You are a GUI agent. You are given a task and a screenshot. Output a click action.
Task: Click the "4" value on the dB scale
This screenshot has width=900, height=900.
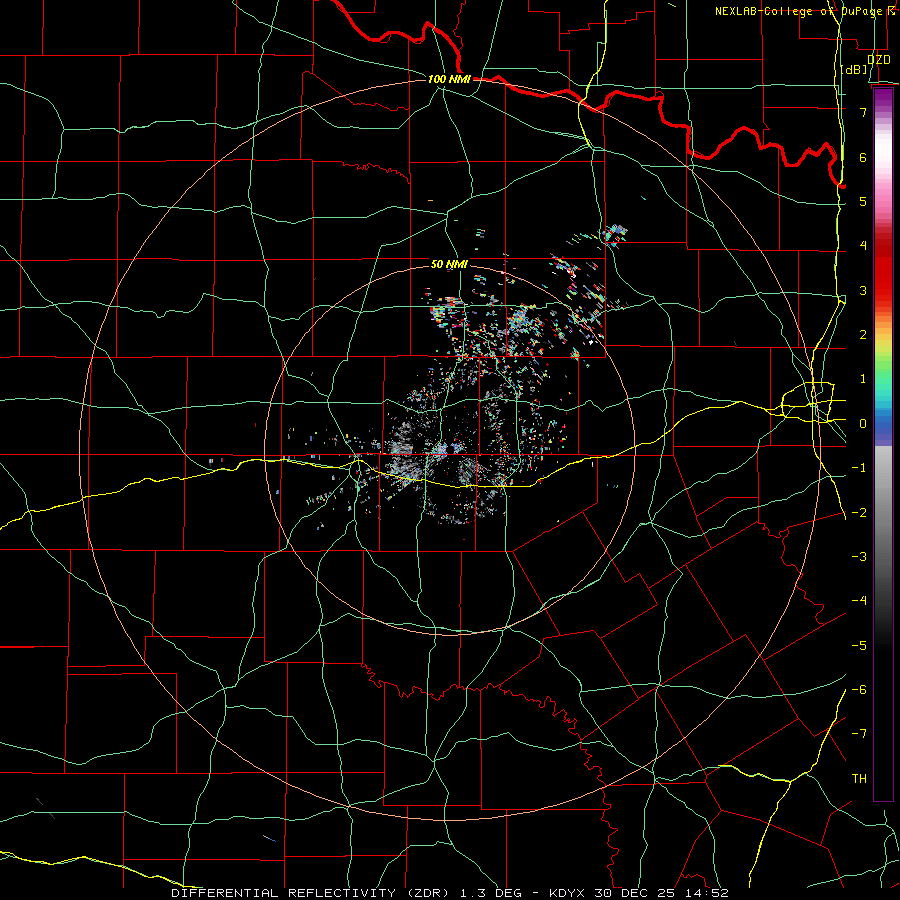863,246
